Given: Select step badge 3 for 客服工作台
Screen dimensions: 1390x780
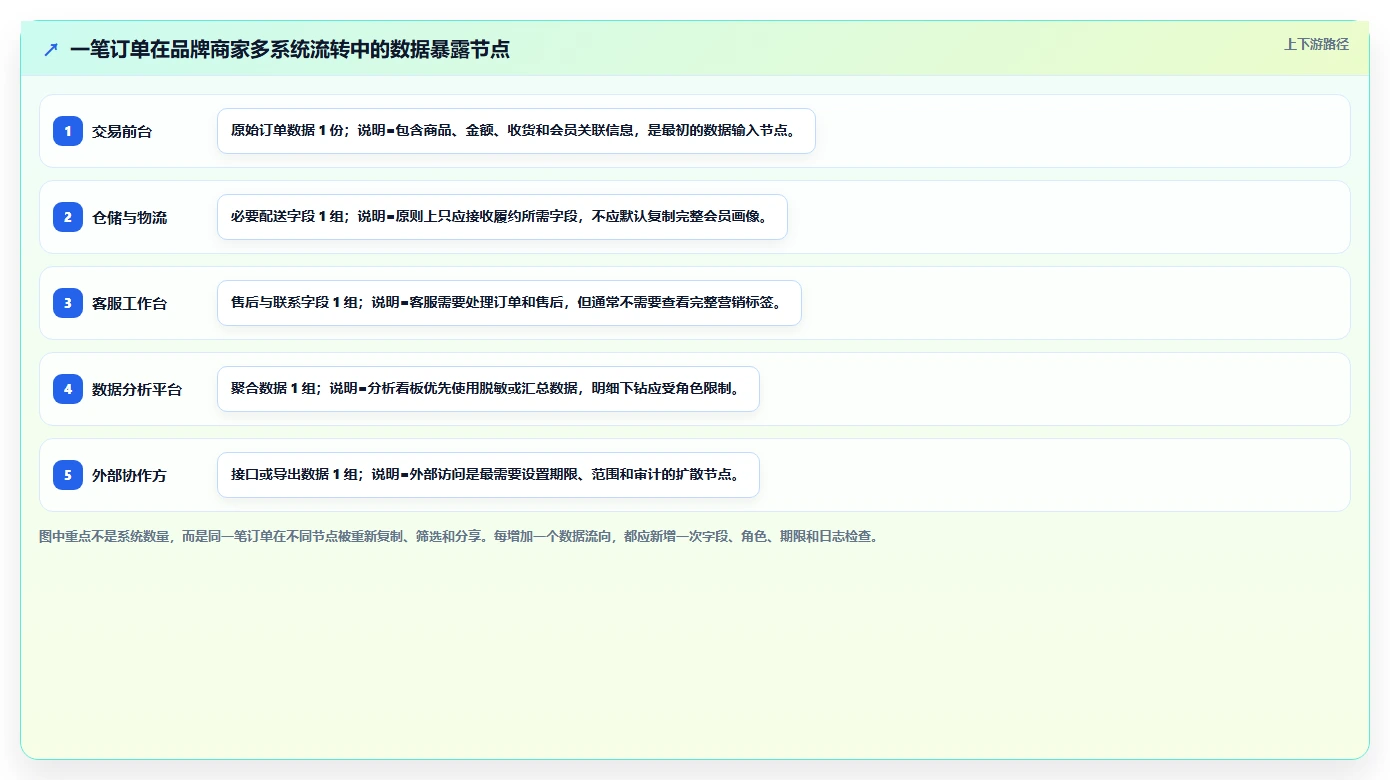Looking at the screenshot, I should pyautogui.click(x=68, y=303).
